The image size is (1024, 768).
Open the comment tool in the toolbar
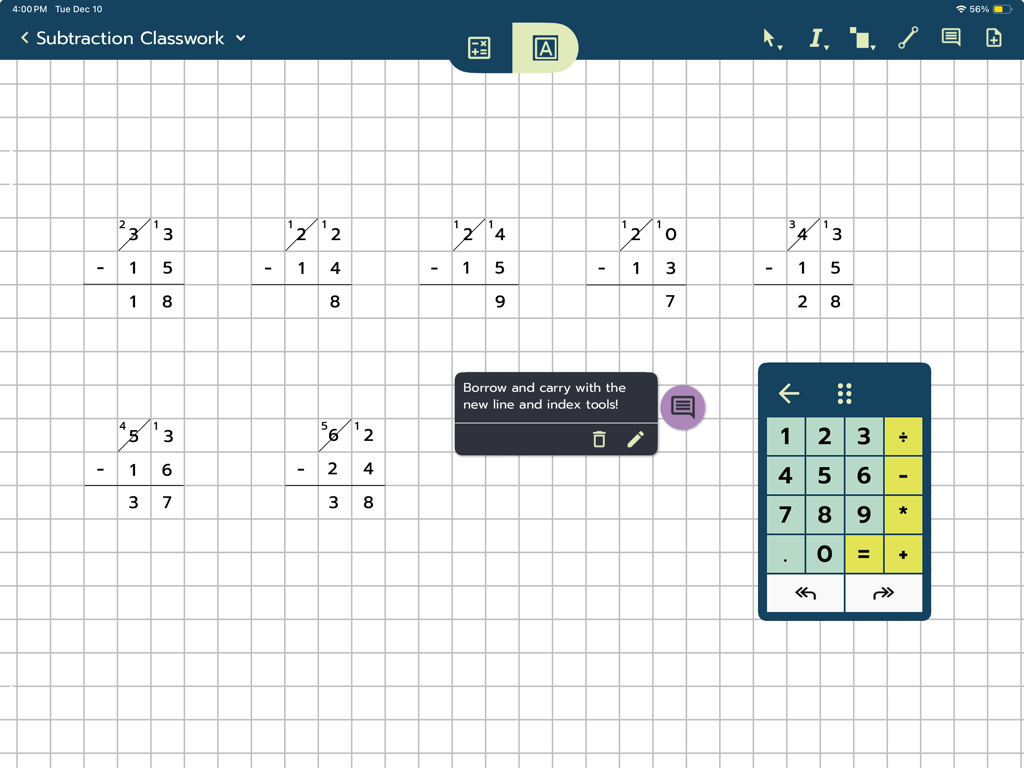pyautogui.click(x=949, y=37)
